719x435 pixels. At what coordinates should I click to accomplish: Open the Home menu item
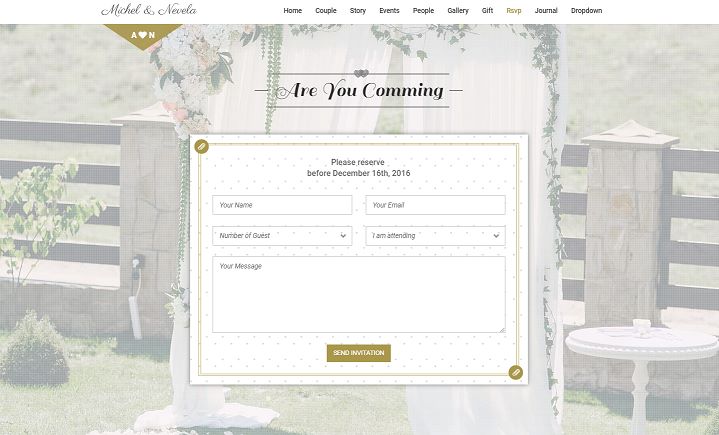click(x=293, y=11)
